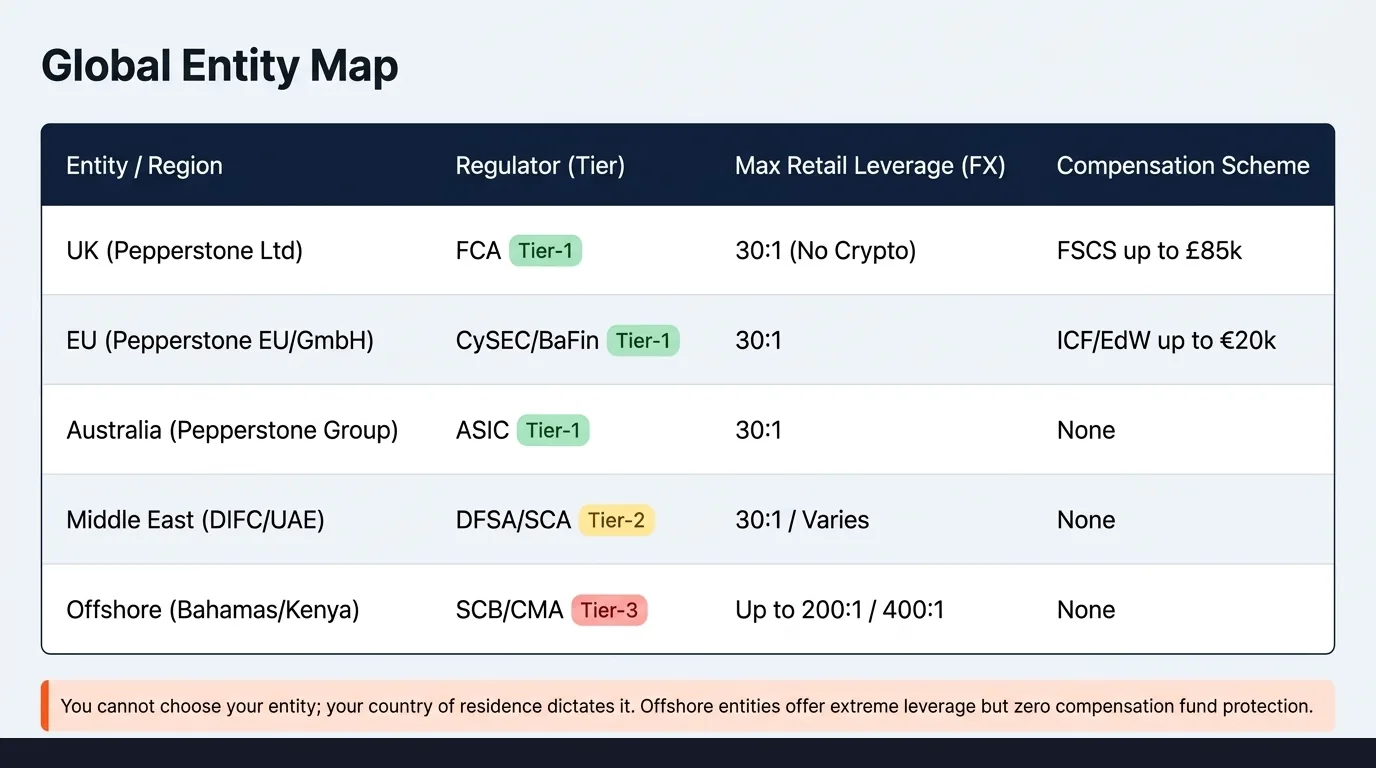Select the 30:1 leverage in the EU row
1376x768 pixels.
tap(758, 340)
